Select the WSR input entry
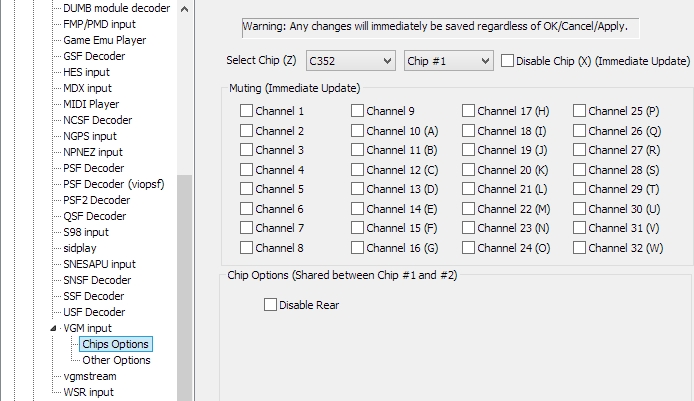This screenshot has width=694, height=401. coord(88,392)
